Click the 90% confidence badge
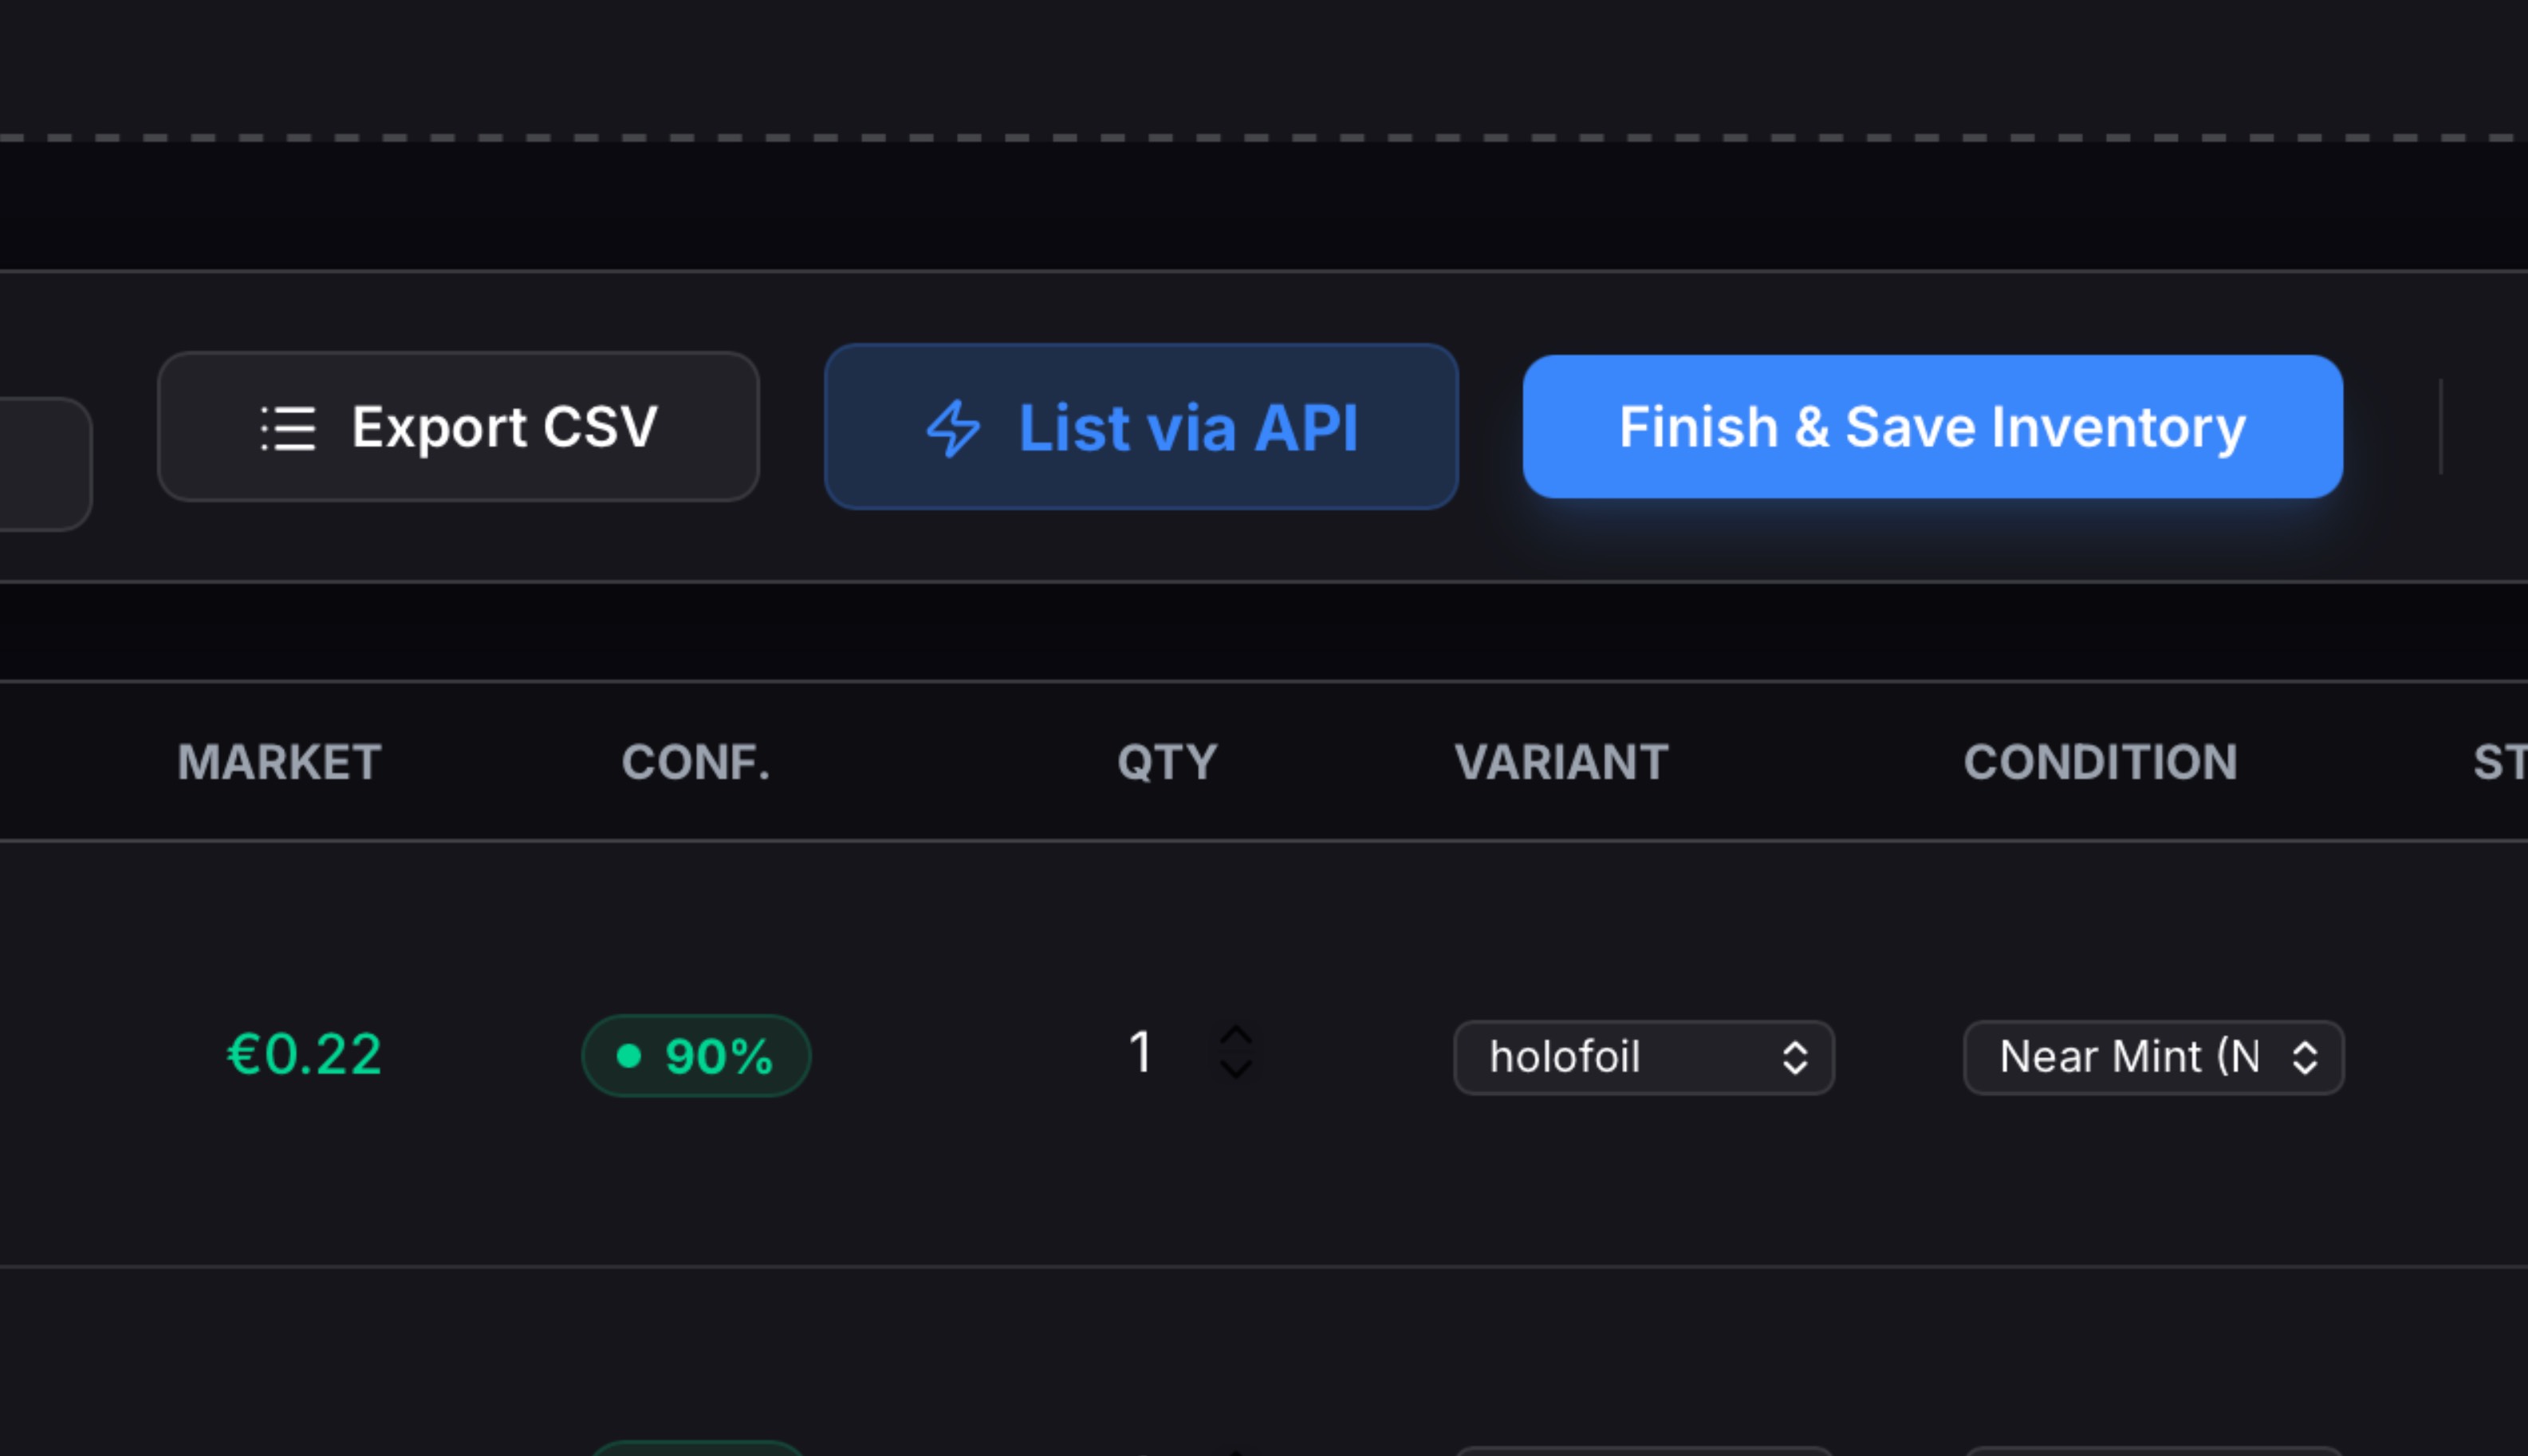 click(696, 1056)
